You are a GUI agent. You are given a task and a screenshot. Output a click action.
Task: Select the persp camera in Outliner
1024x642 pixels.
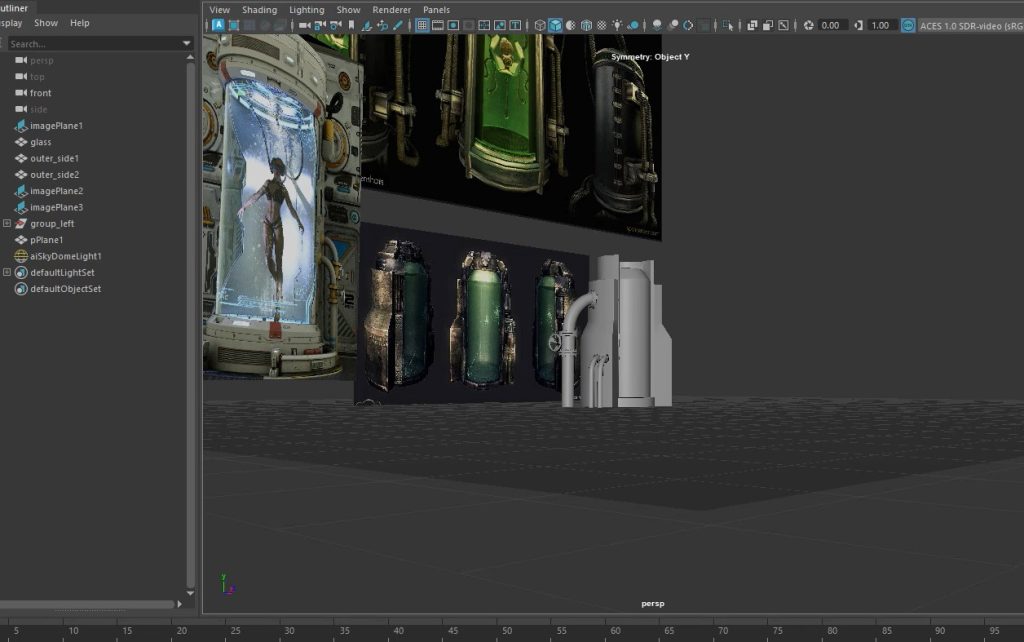coord(41,60)
